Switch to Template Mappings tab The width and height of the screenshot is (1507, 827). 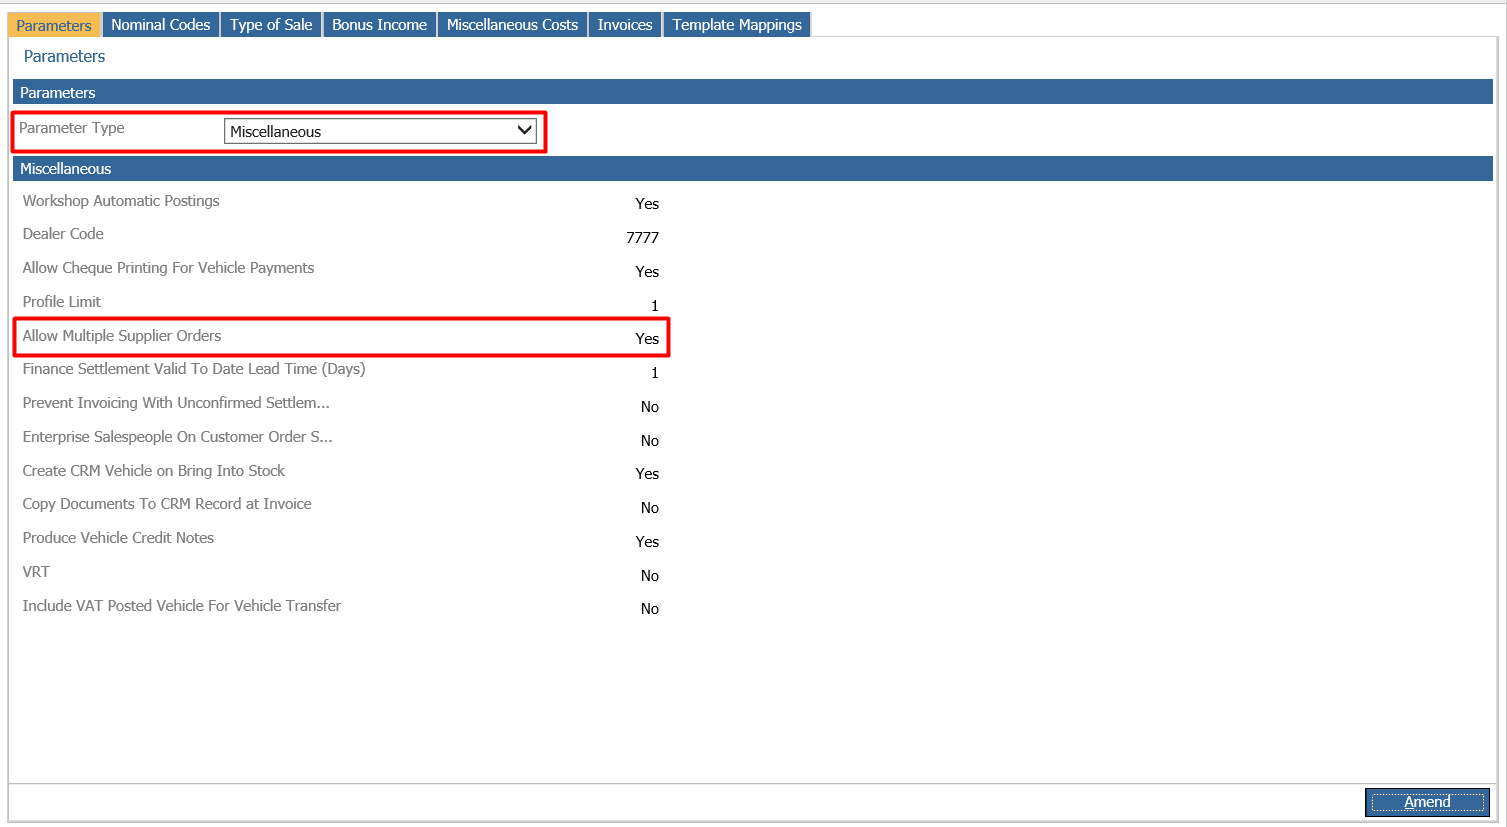click(x=737, y=25)
